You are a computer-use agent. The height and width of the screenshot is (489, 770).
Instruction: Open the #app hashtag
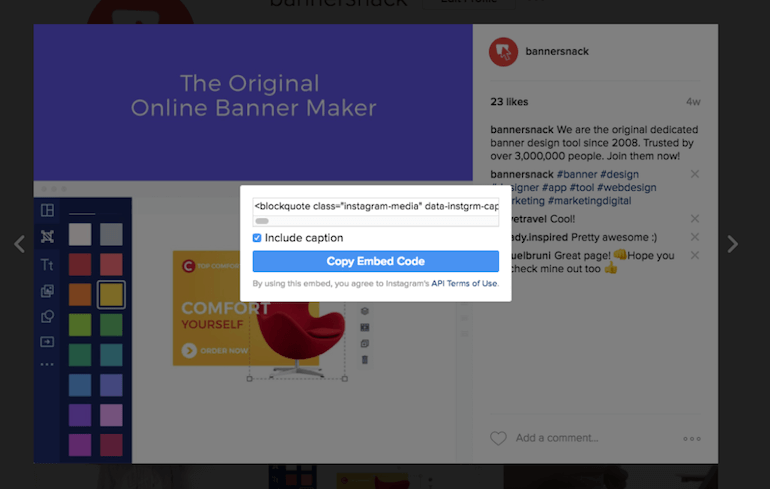(x=554, y=188)
